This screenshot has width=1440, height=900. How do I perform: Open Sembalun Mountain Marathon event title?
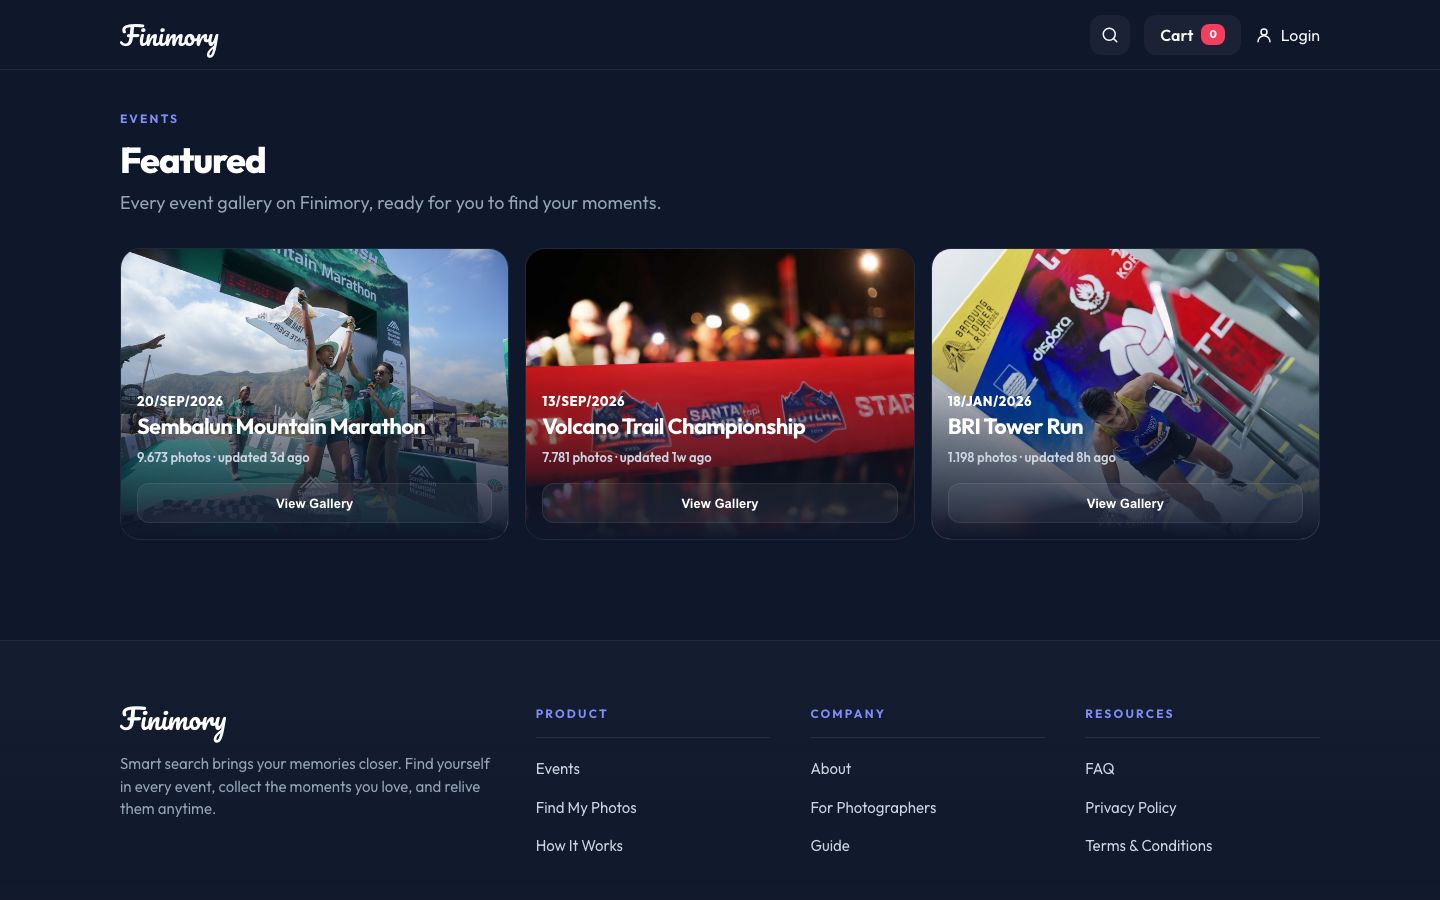pyautogui.click(x=281, y=426)
